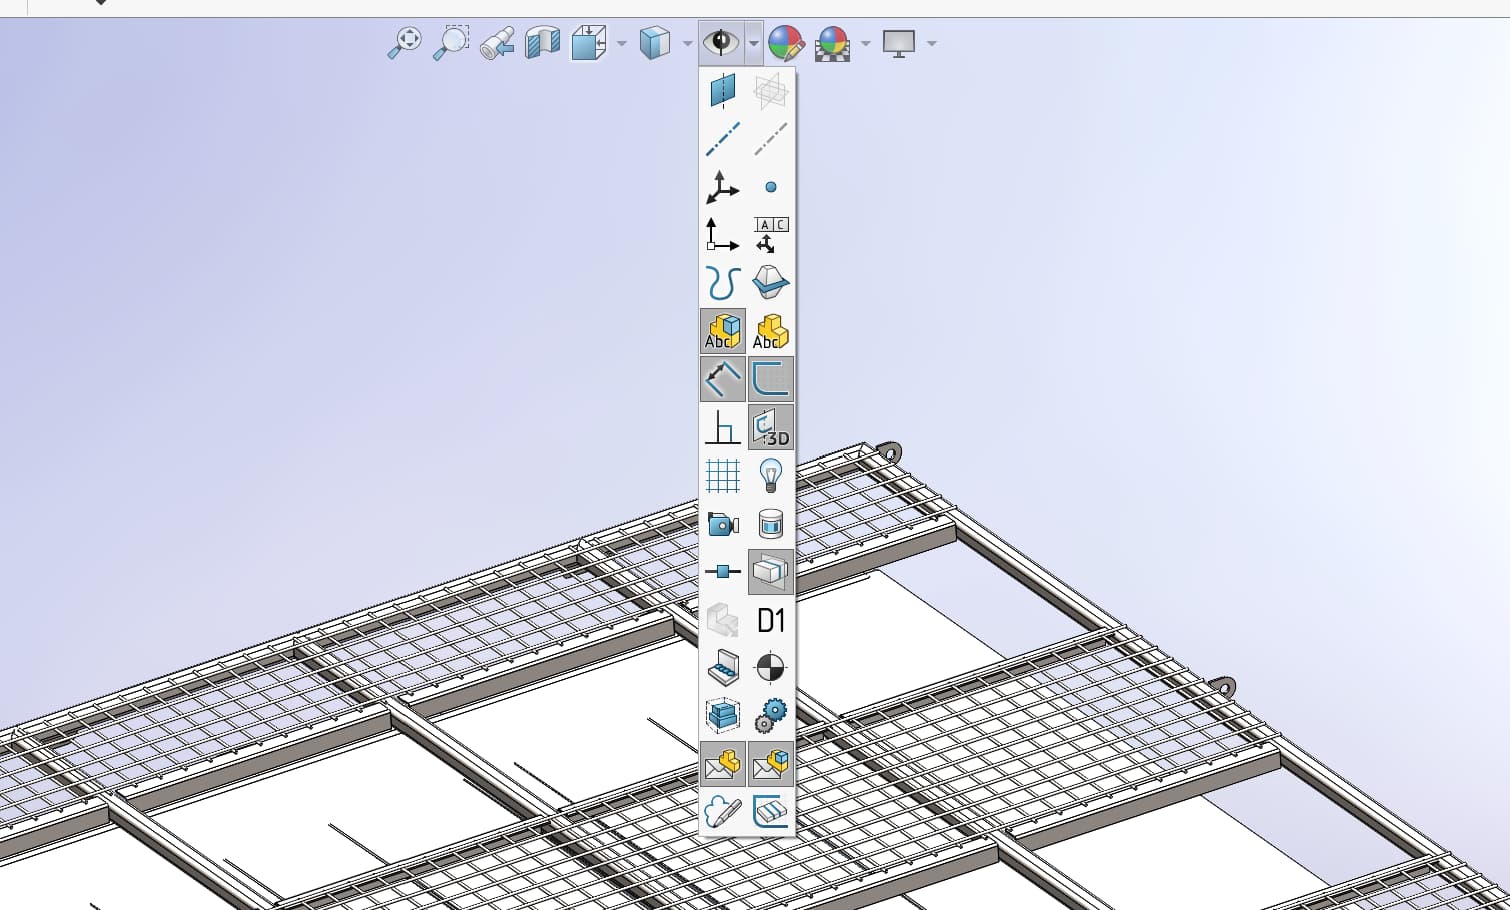This screenshot has width=1510, height=910.
Task: Toggle the View Cameras option
Action: click(x=722, y=523)
